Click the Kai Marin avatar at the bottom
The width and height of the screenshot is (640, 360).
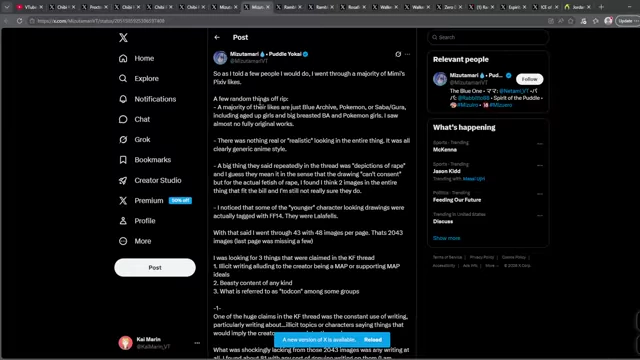pos(126,343)
